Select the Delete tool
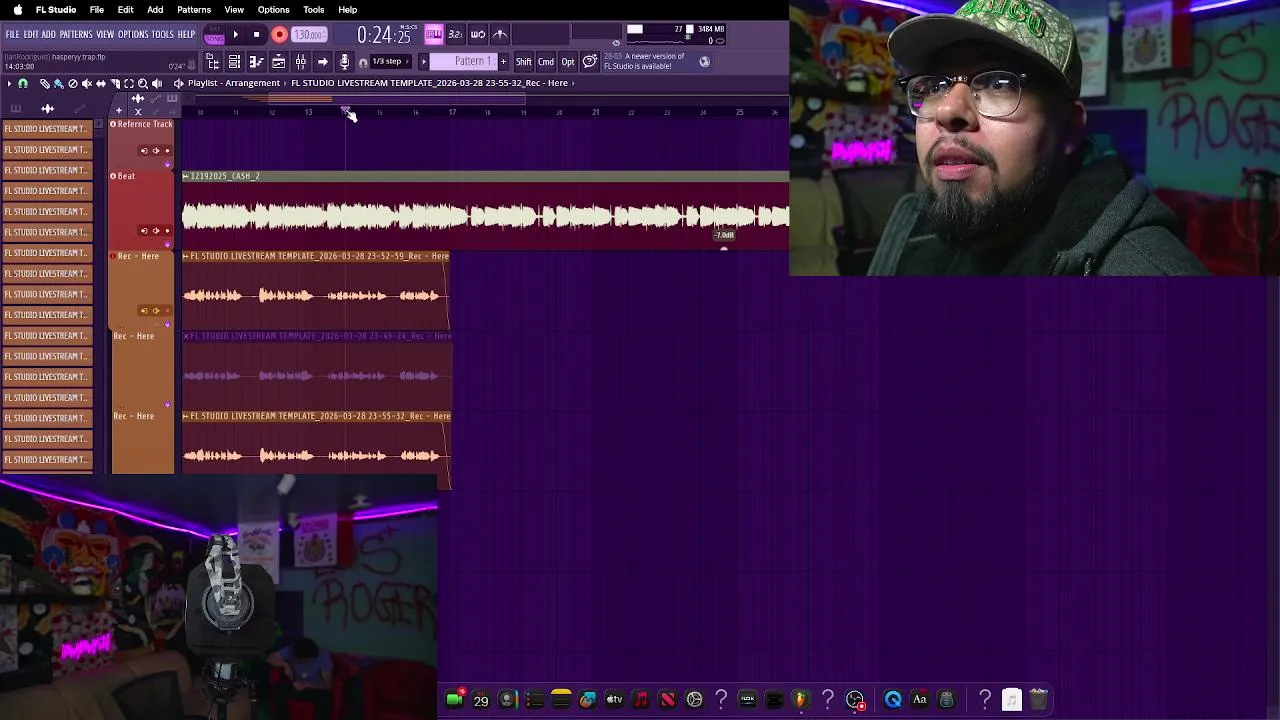This screenshot has height=720, width=1280. coord(73,84)
